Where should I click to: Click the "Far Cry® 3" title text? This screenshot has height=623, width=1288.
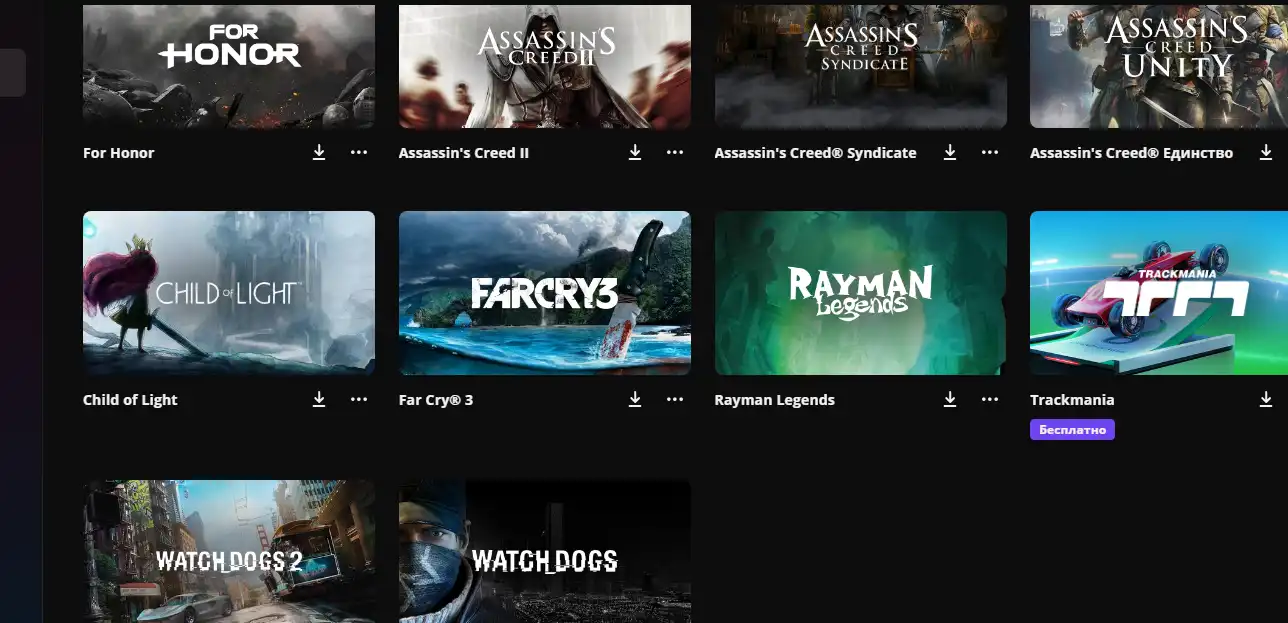[x=436, y=400]
